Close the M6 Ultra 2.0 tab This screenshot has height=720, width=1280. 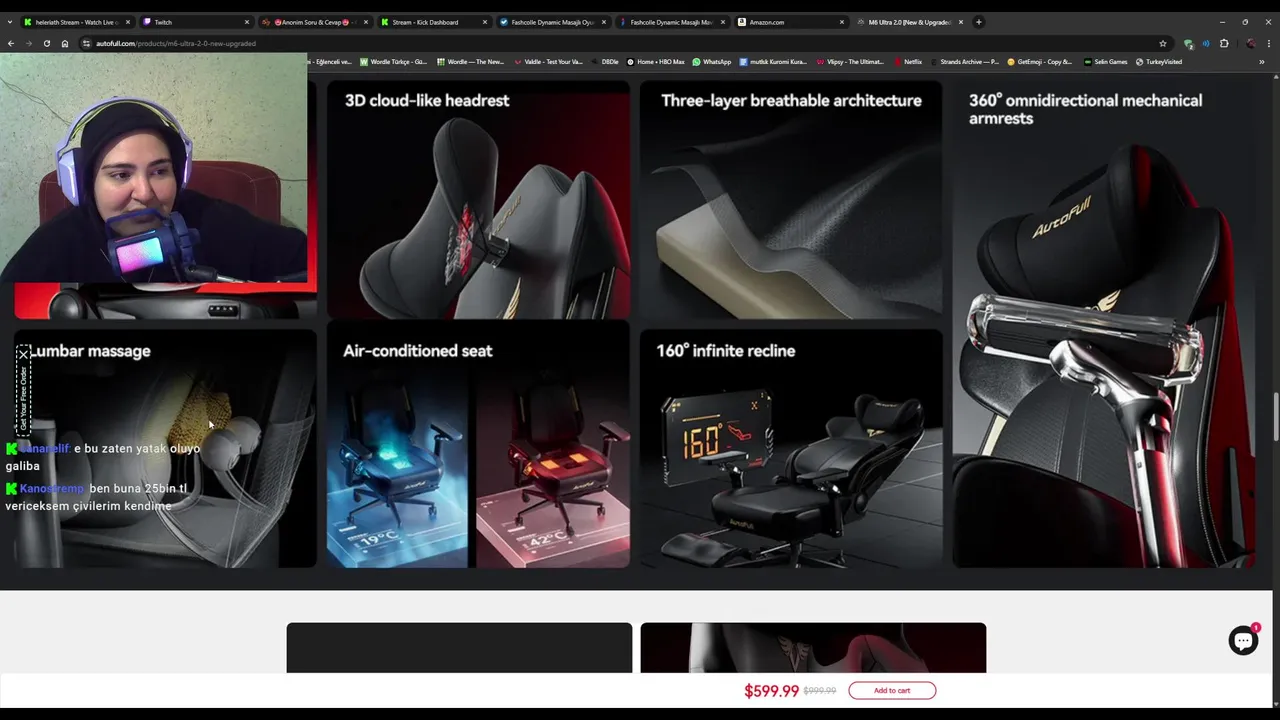961,22
